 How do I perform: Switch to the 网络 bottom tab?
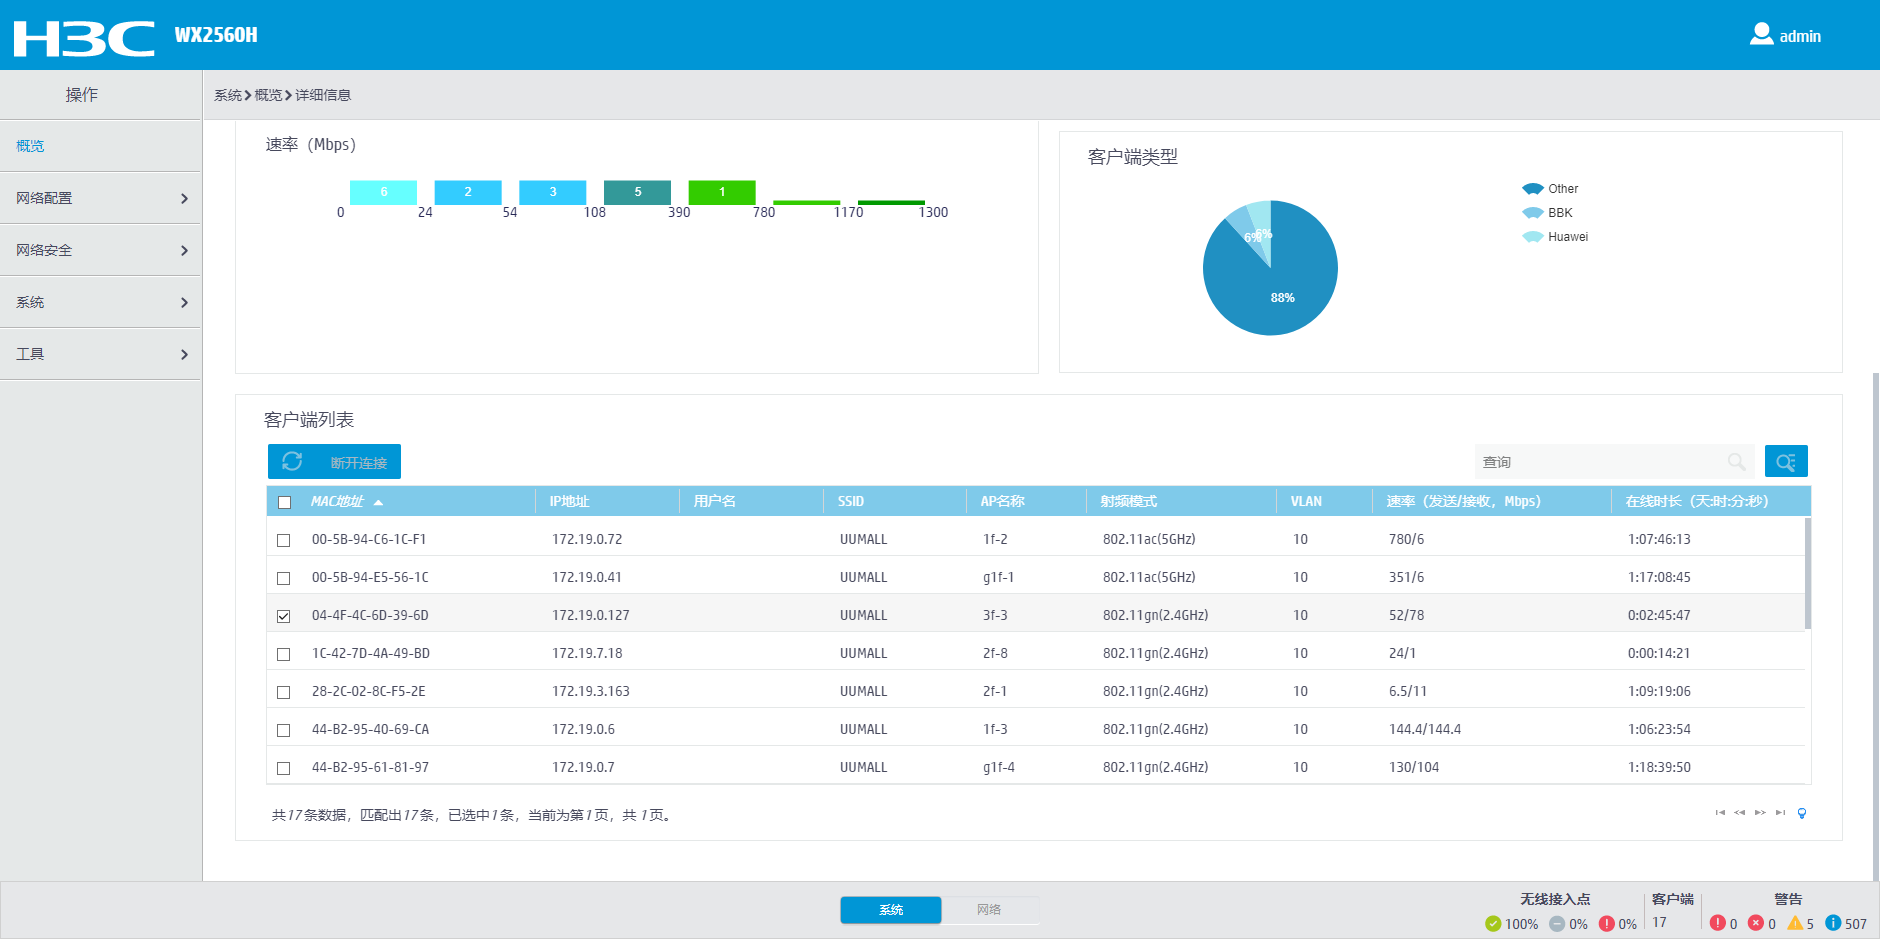pos(989,909)
